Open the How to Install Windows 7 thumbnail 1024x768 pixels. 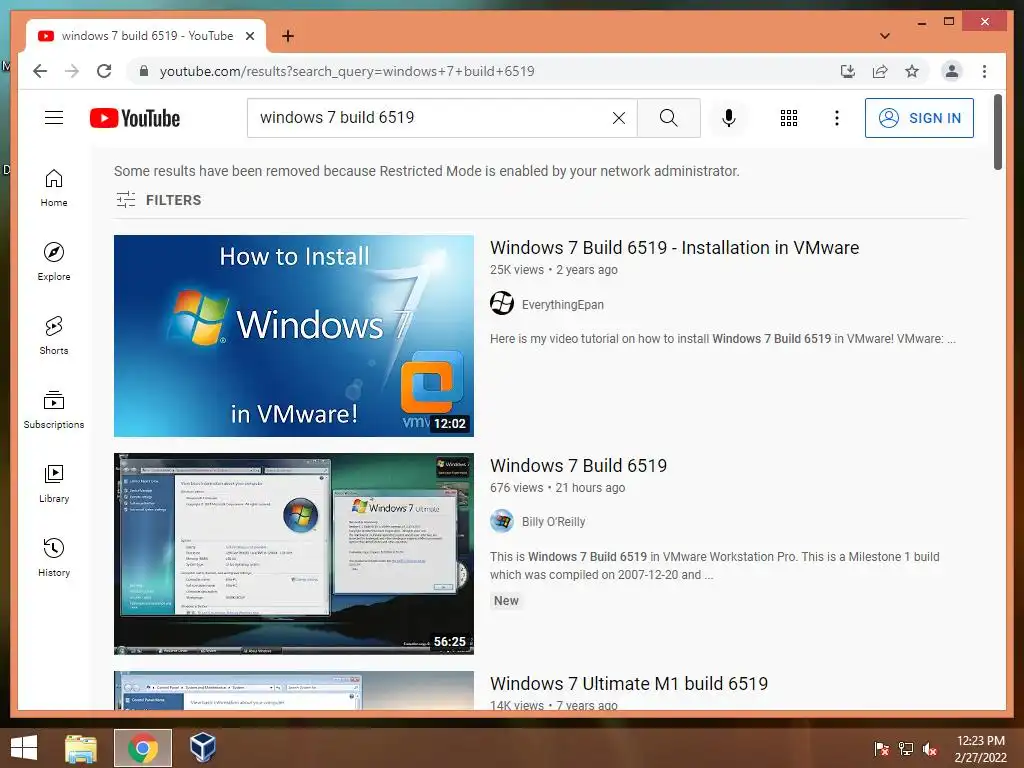(294, 336)
